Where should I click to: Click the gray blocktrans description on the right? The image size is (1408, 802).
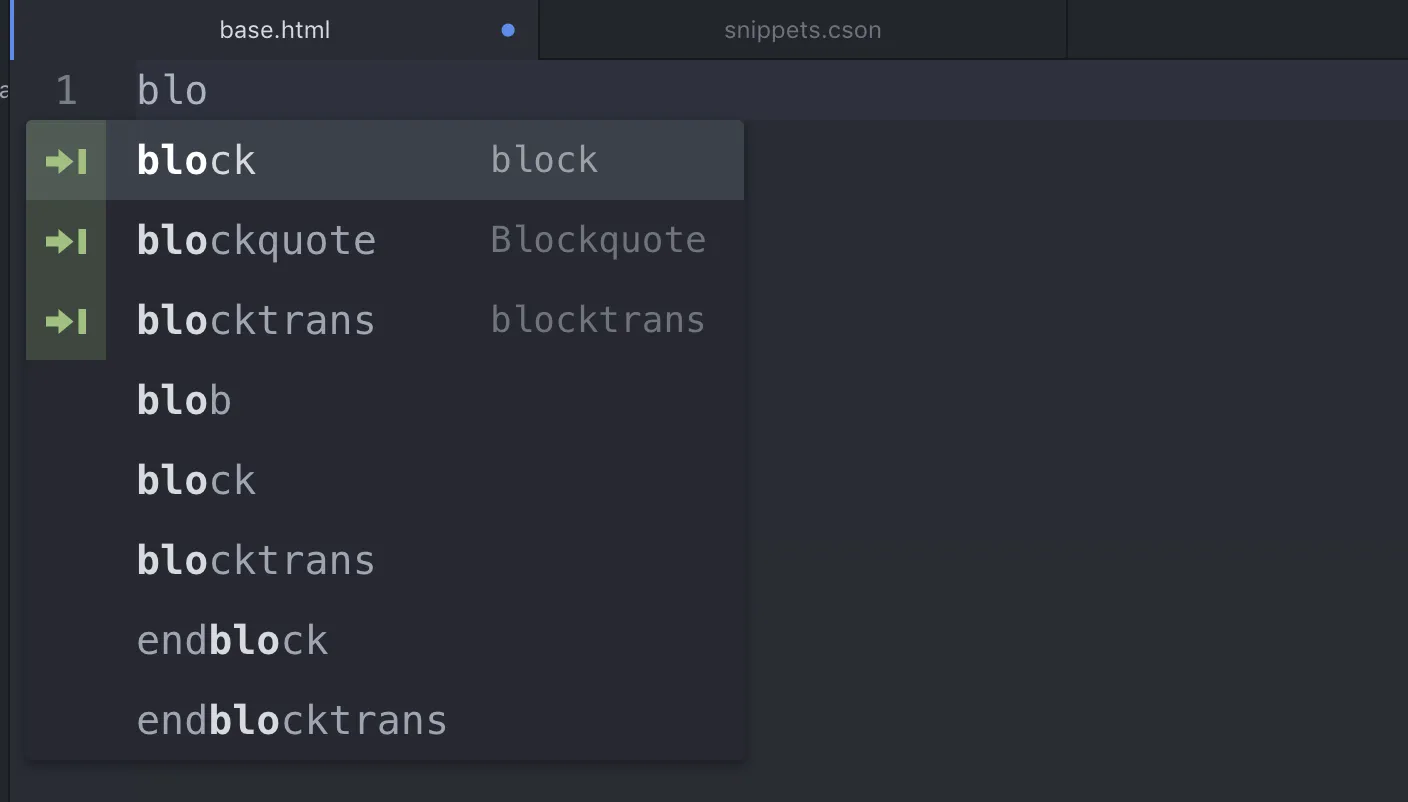tap(598, 321)
